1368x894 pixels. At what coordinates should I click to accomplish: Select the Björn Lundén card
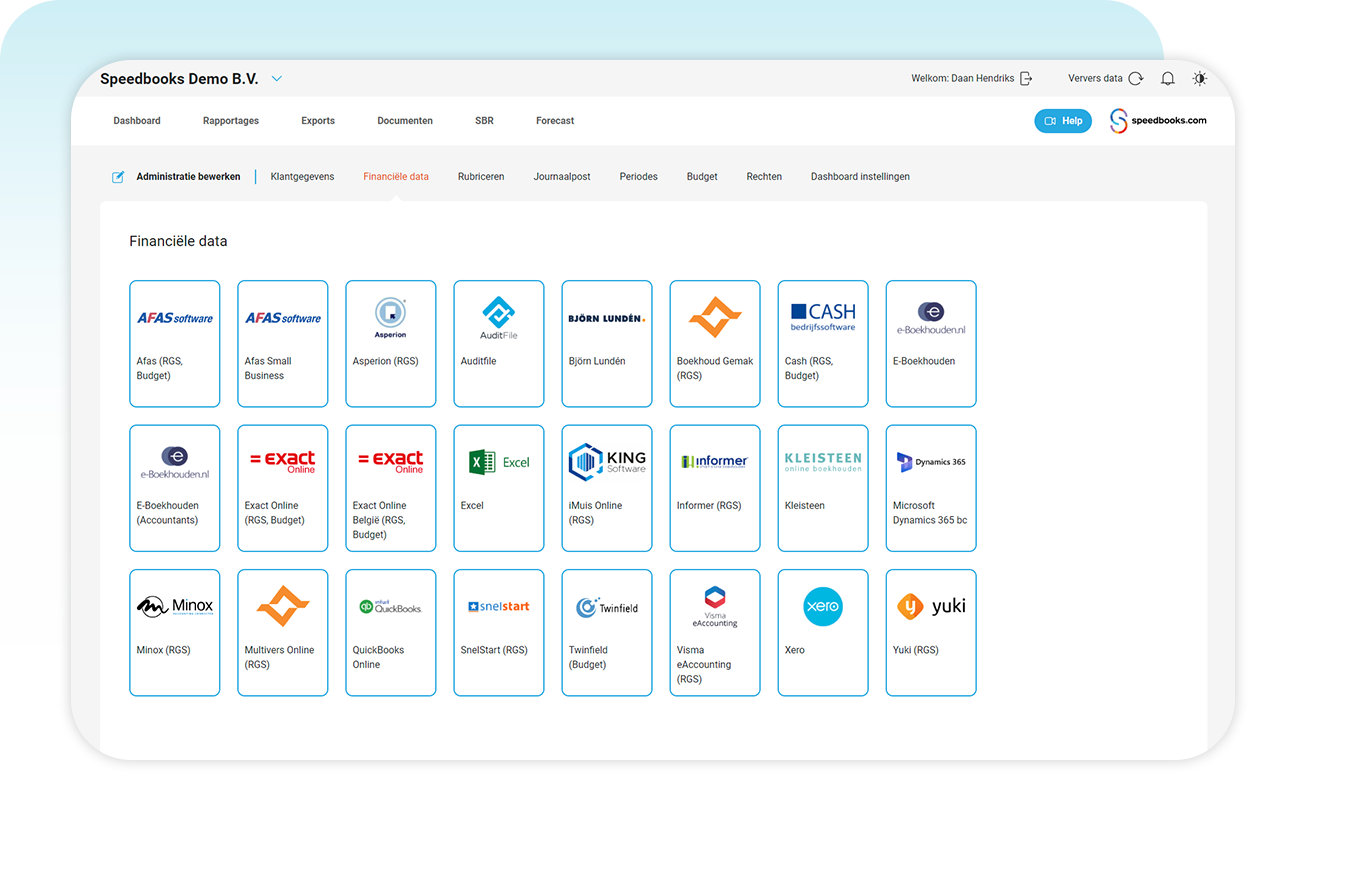[607, 344]
